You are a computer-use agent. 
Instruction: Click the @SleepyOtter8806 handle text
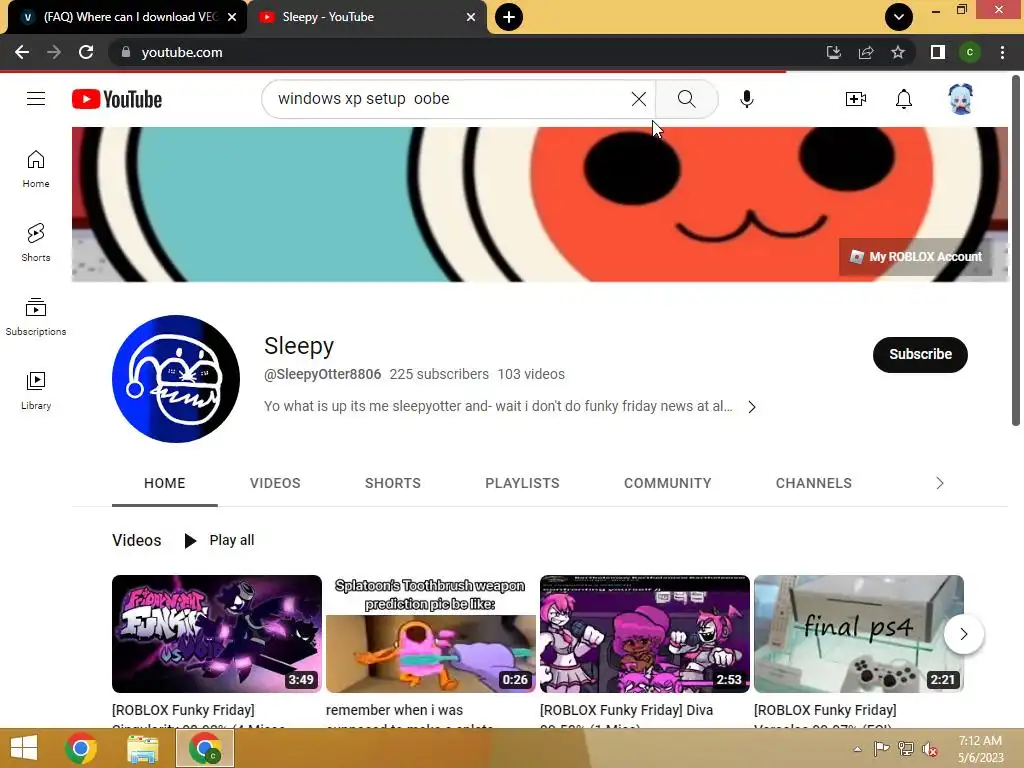pos(322,374)
